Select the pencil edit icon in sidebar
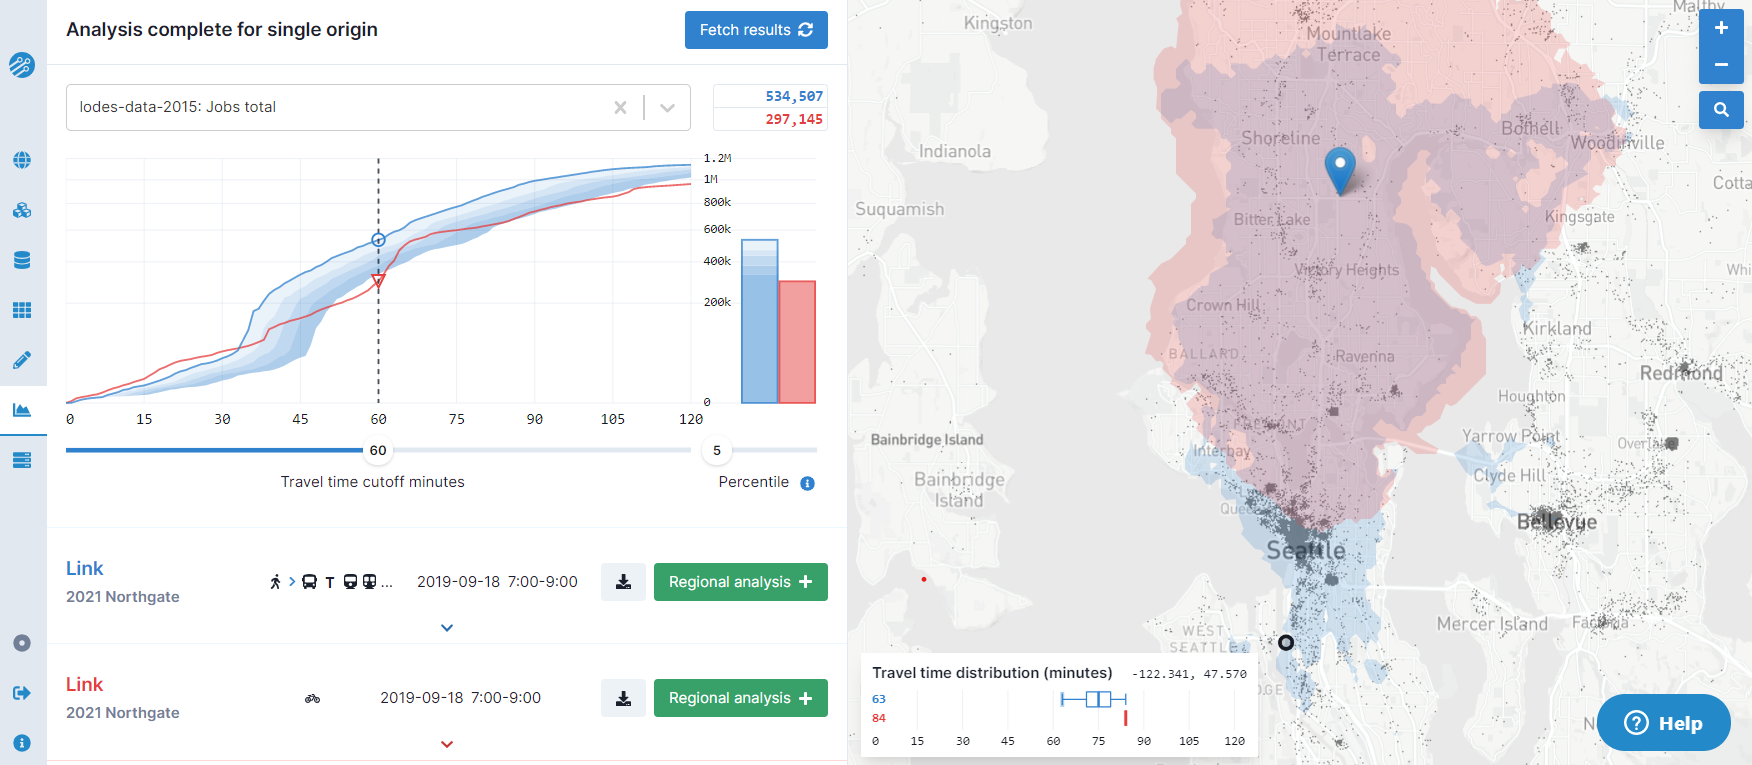 (22, 360)
